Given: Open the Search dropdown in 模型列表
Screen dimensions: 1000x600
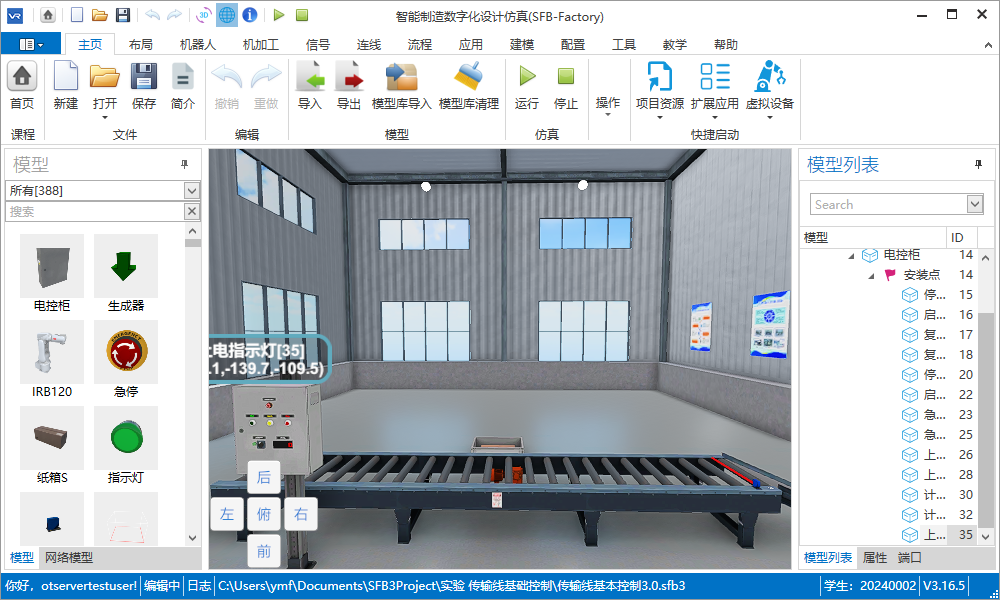Looking at the screenshot, I should (974, 204).
